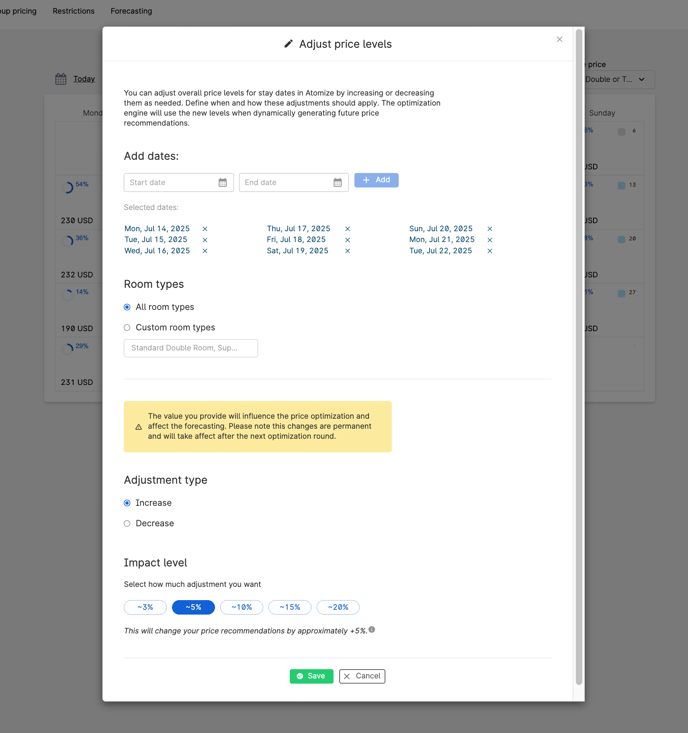Remove Mon, Jul 21, 2025 from selection

point(490,240)
